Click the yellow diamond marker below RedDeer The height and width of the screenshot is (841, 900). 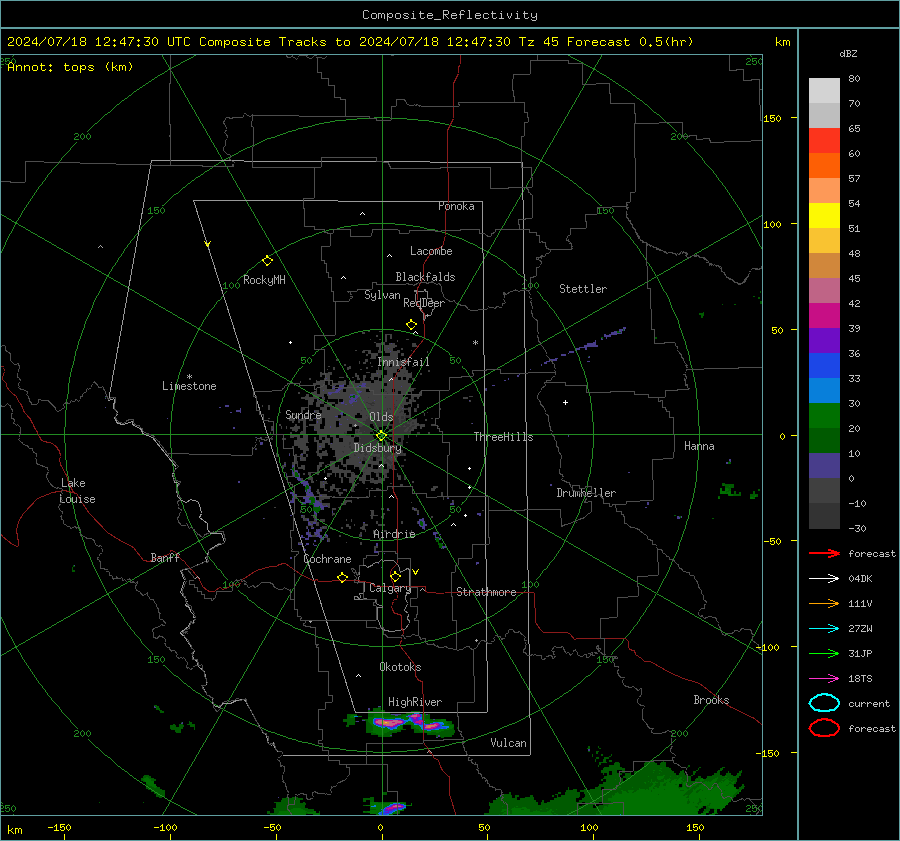411,325
